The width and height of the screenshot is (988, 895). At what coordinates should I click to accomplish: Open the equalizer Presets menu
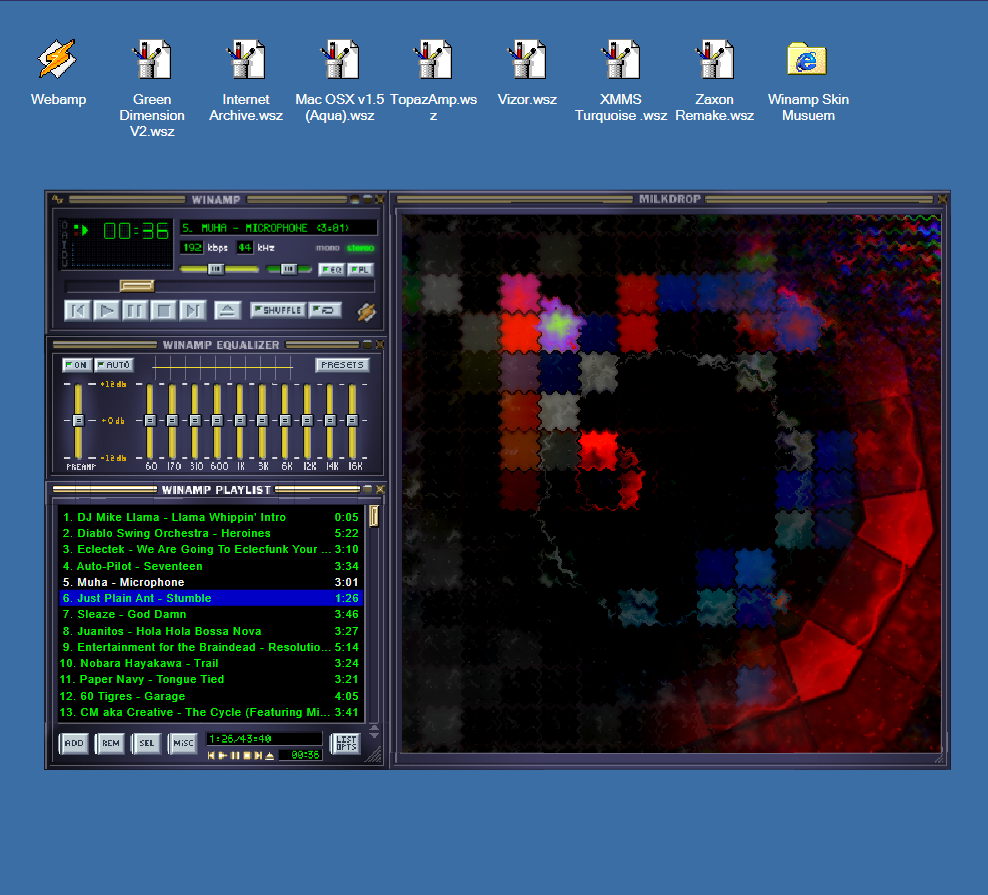click(x=342, y=365)
